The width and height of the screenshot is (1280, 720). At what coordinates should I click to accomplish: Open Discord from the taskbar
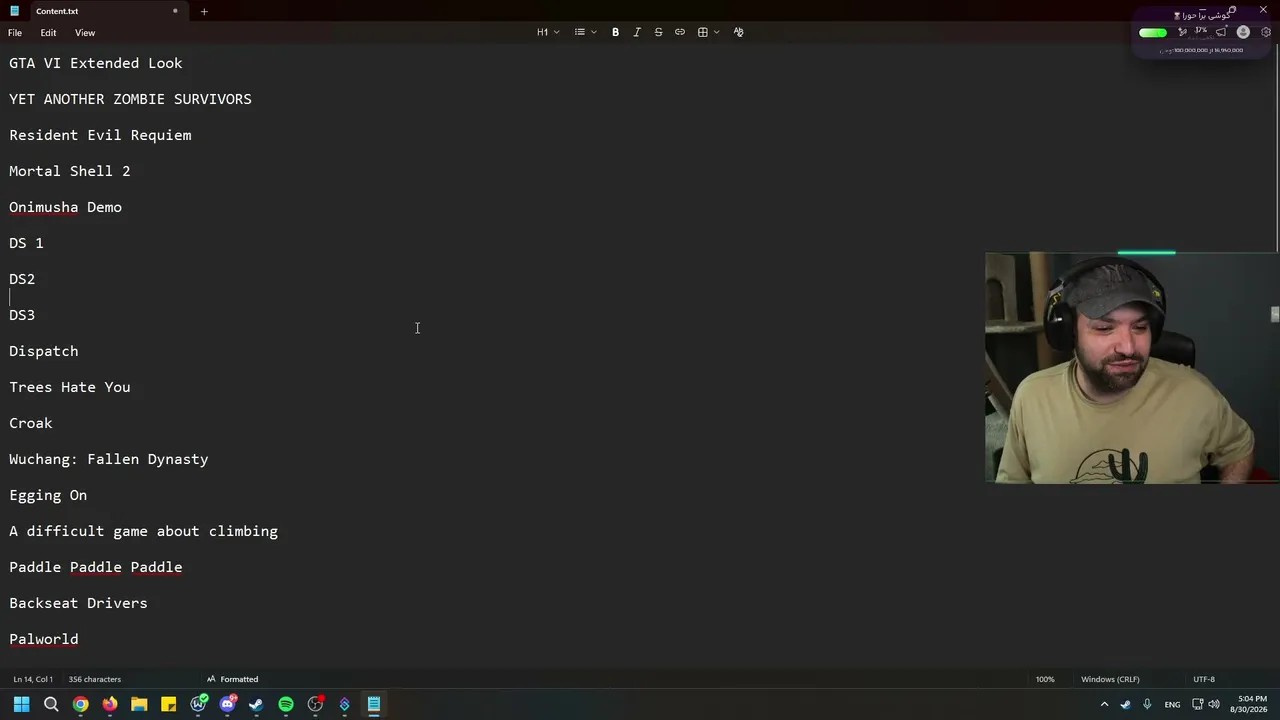click(x=227, y=704)
